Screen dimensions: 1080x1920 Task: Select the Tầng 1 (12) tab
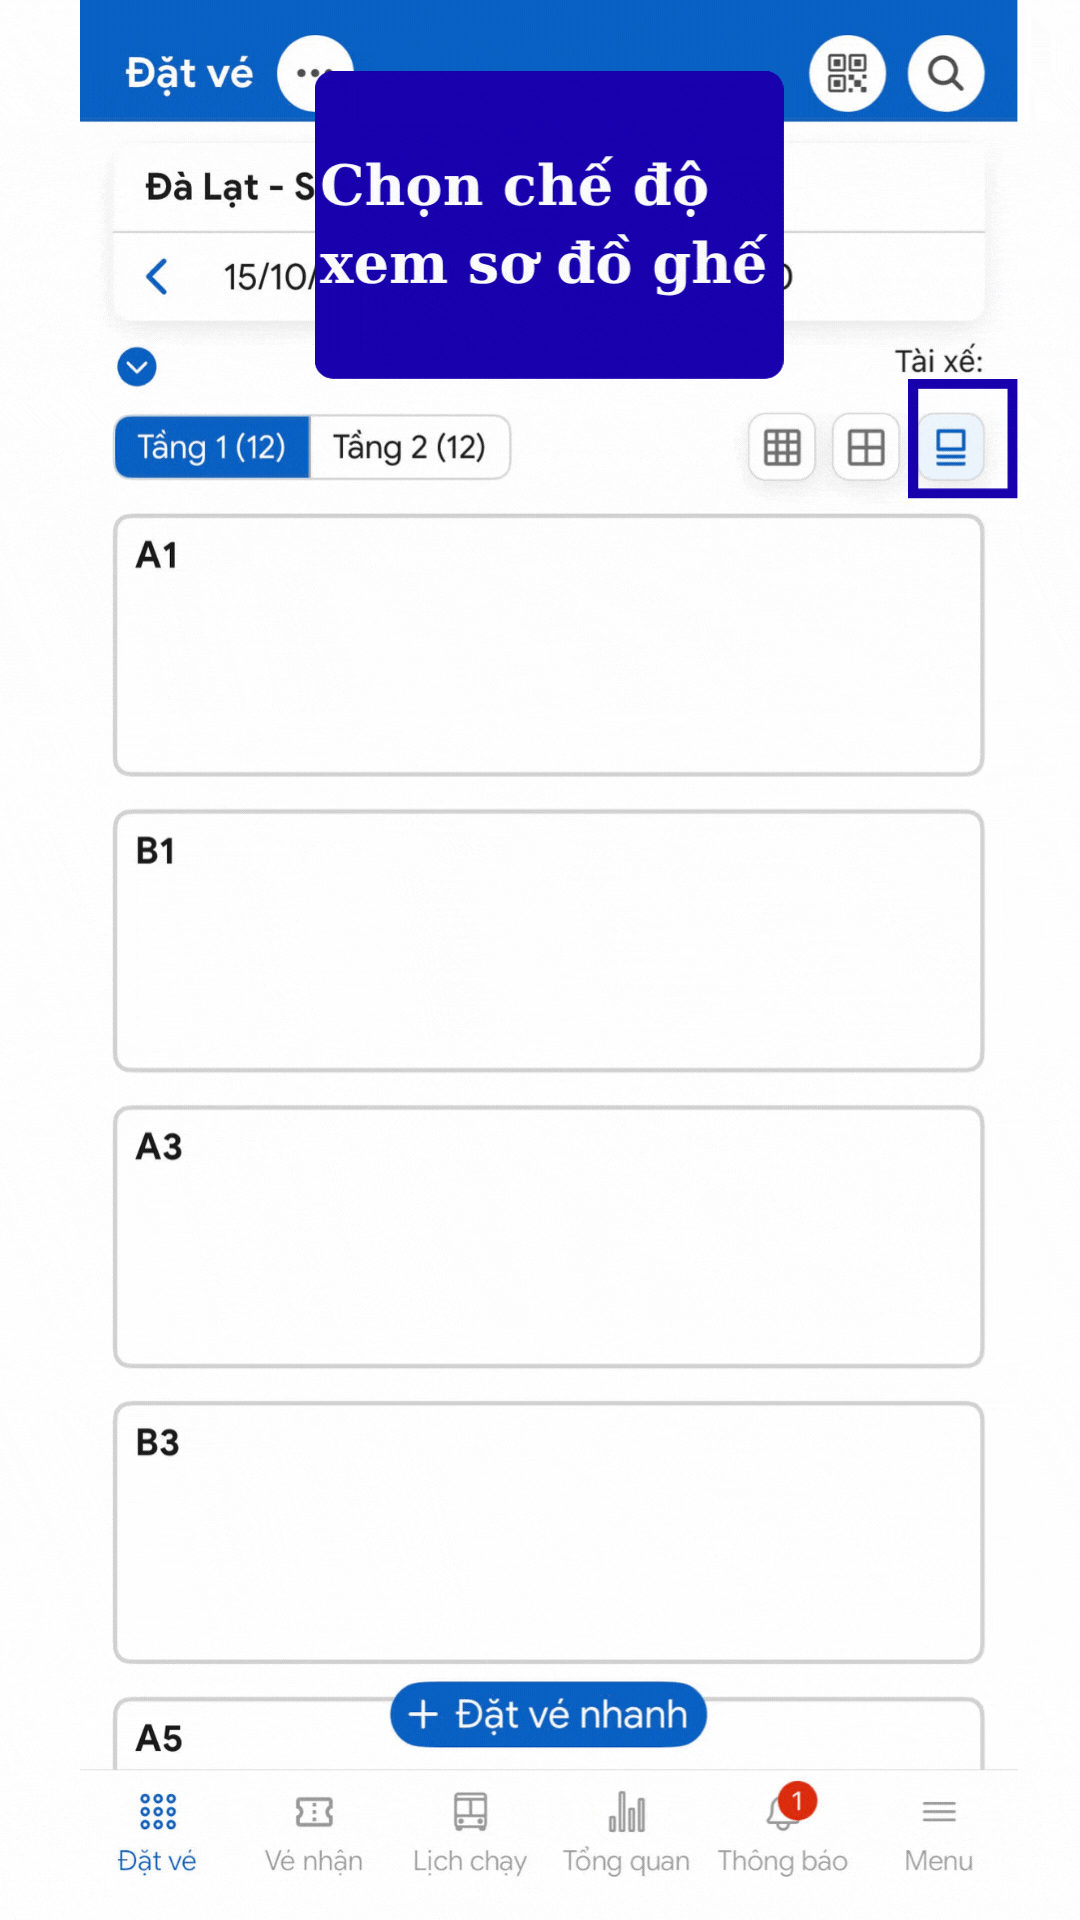point(212,447)
